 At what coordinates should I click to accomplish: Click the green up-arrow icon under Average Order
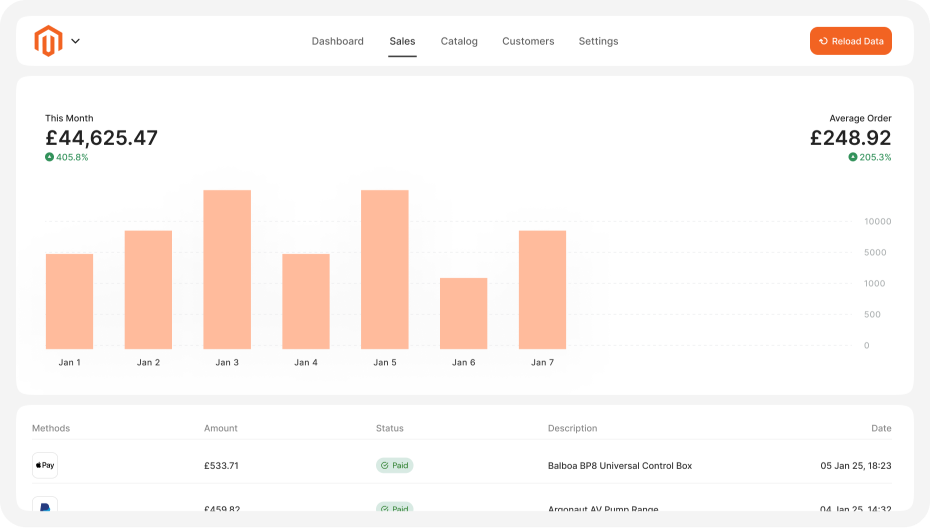coord(853,157)
